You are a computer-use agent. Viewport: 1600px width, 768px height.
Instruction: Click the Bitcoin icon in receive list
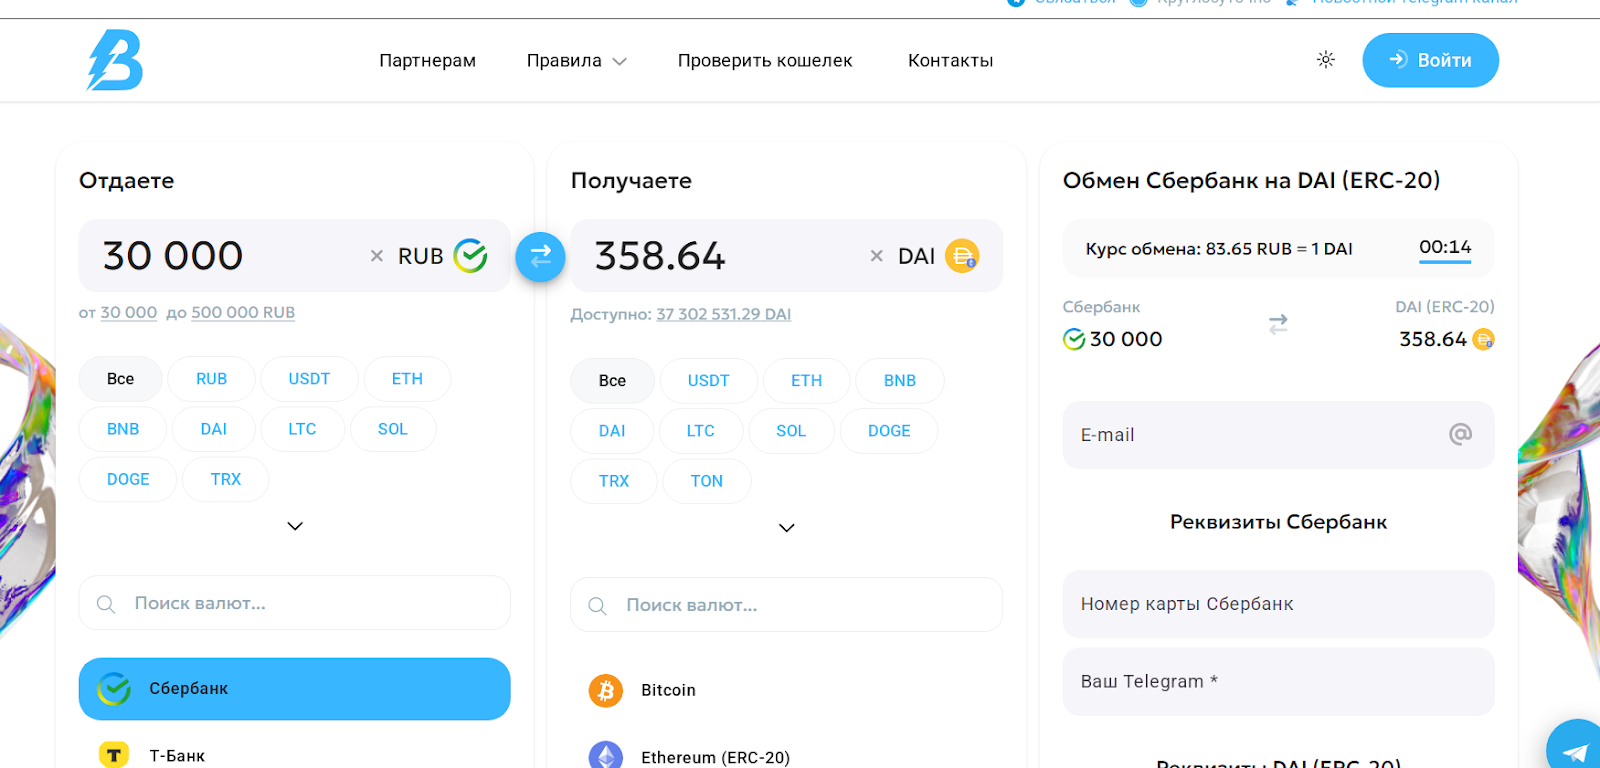tap(606, 690)
